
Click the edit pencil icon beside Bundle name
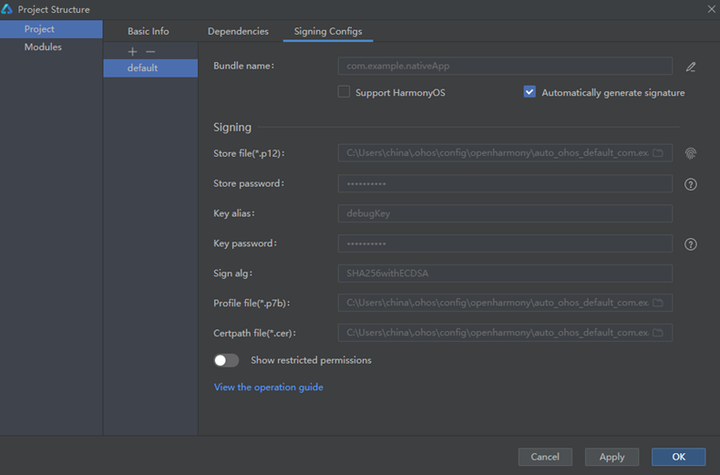(x=691, y=67)
